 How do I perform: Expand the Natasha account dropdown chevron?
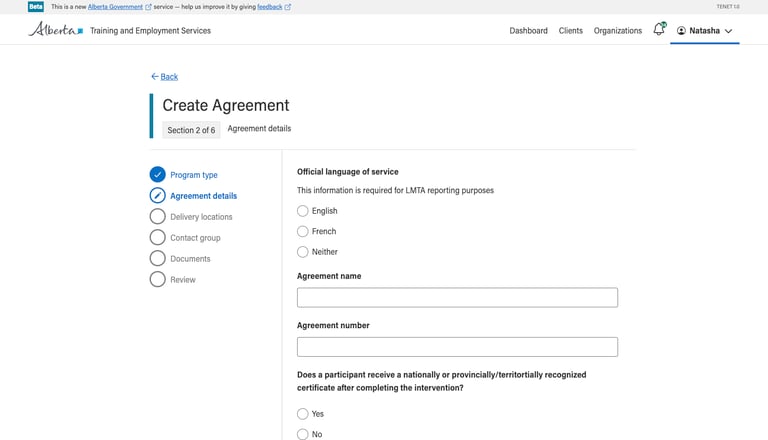(x=728, y=31)
